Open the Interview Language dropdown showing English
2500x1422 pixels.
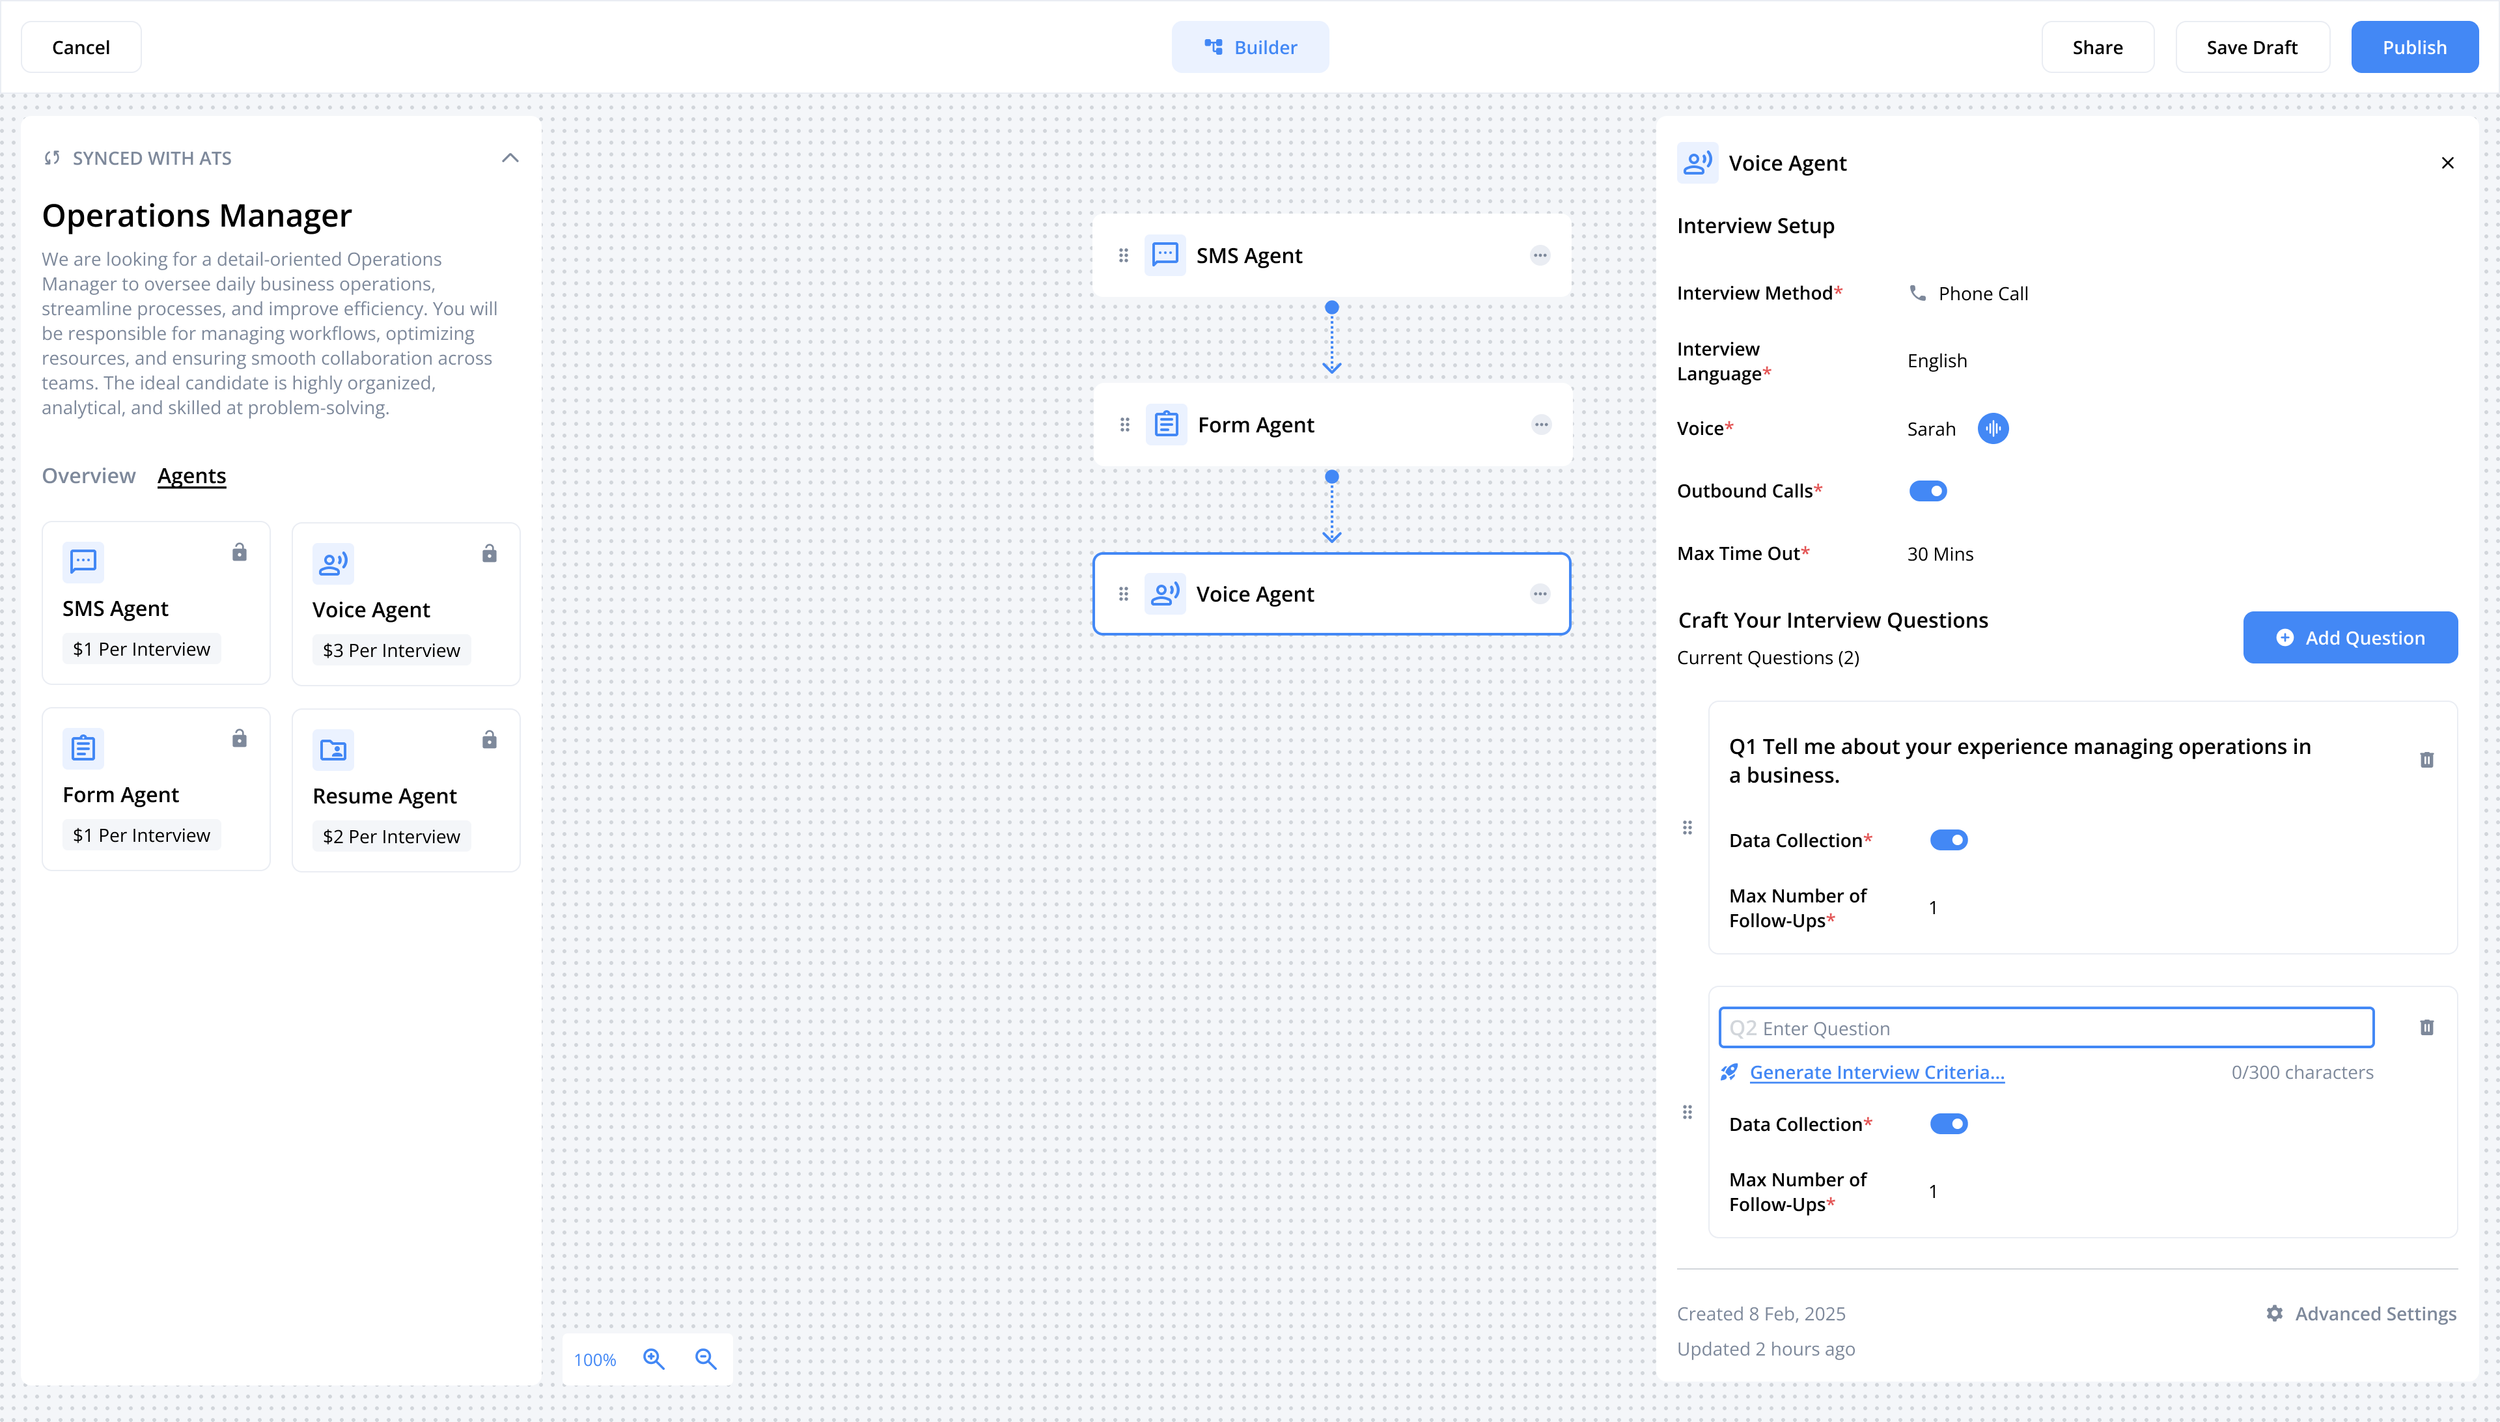1937,361
